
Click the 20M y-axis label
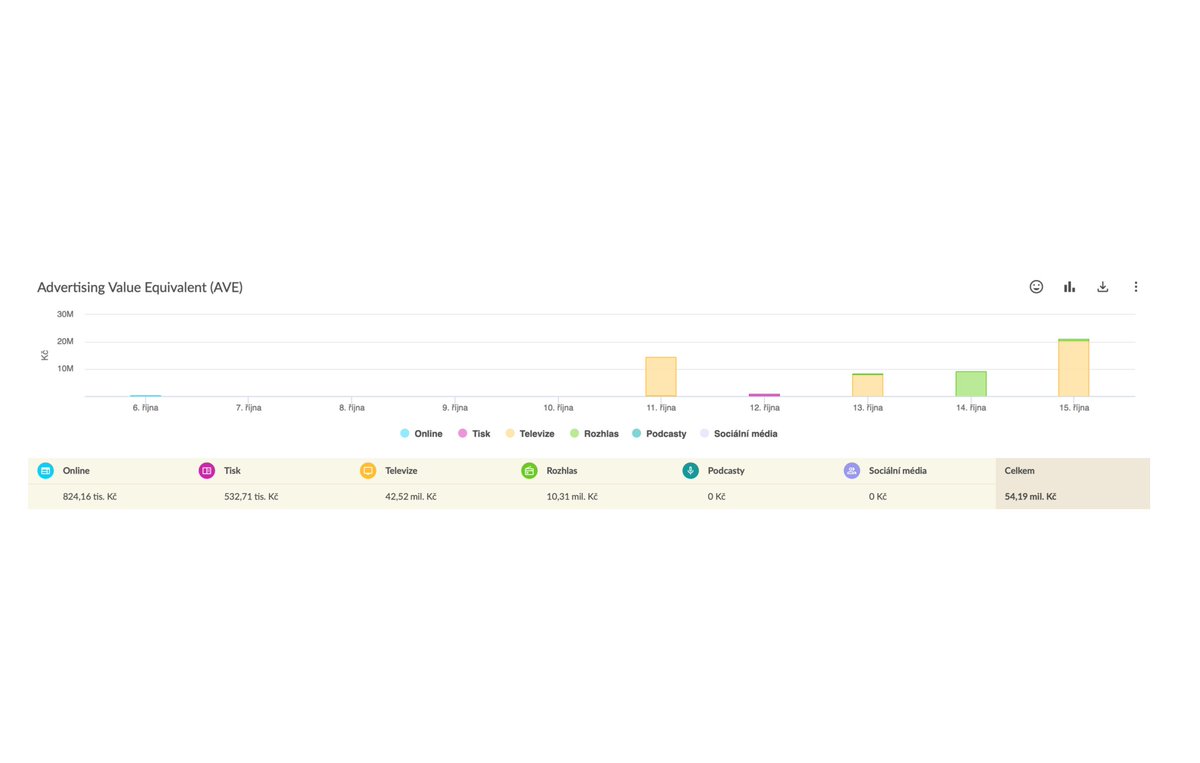(x=65, y=341)
